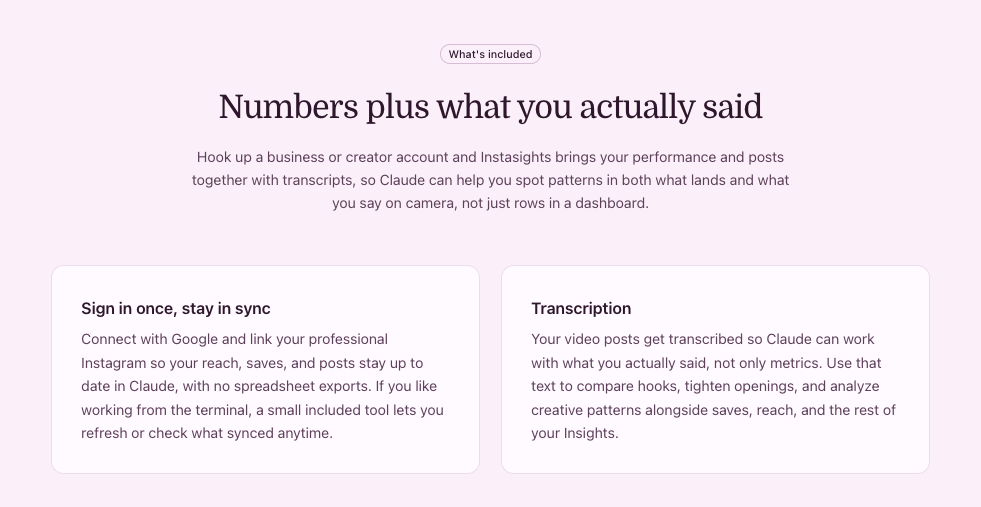The width and height of the screenshot is (981, 507).
Task: Click "spreadsheet exports" in the sign-in card
Action: pos(319,386)
